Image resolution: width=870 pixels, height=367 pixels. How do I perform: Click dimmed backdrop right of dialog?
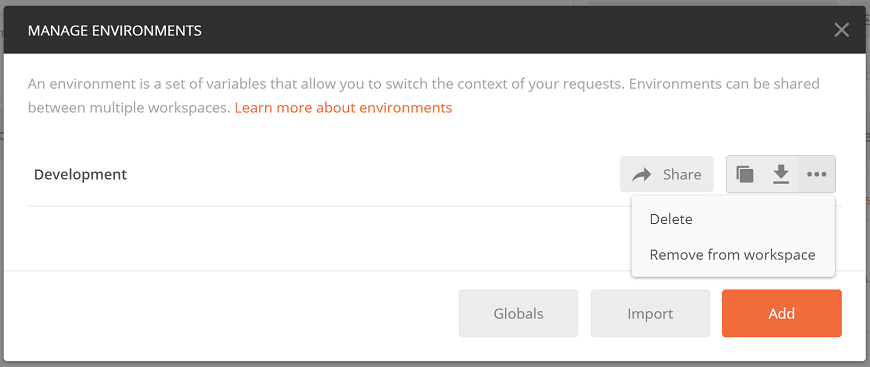868,167
